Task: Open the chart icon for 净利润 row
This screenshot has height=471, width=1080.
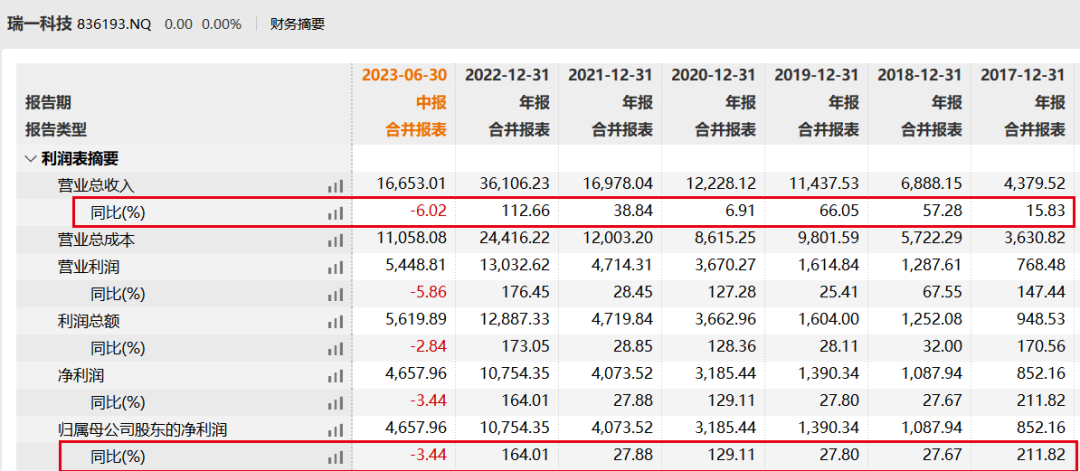Action: click(335, 376)
